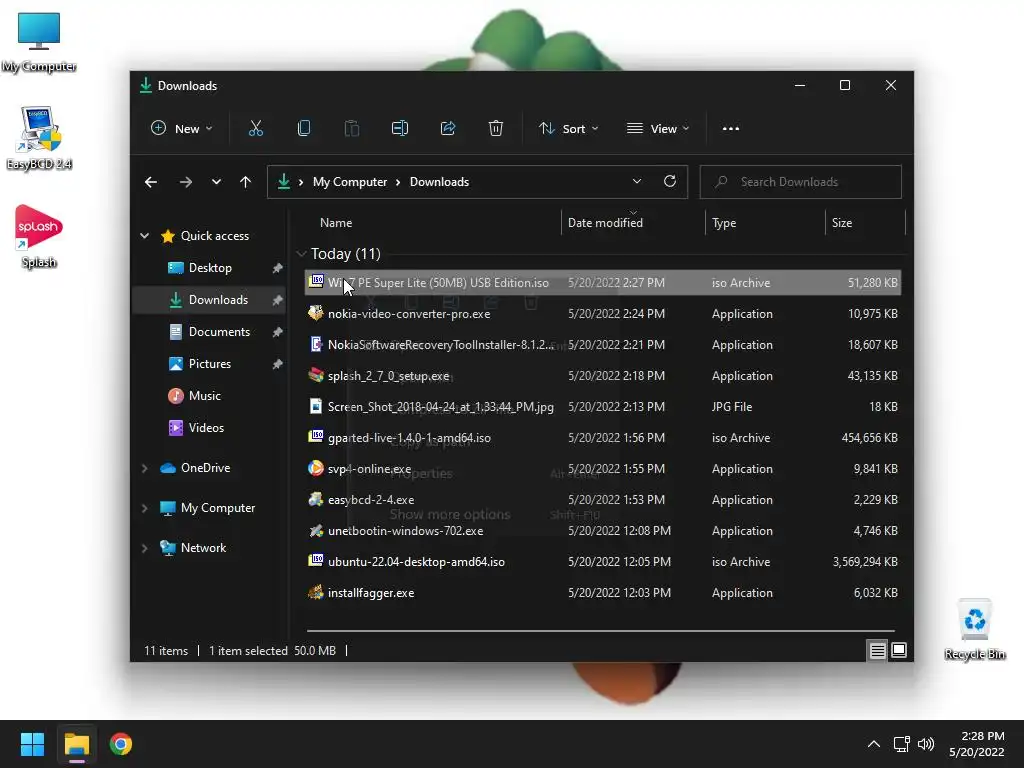Click File Explorer on the taskbar
Viewport: 1024px width, 768px height.
click(x=76, y=744)
